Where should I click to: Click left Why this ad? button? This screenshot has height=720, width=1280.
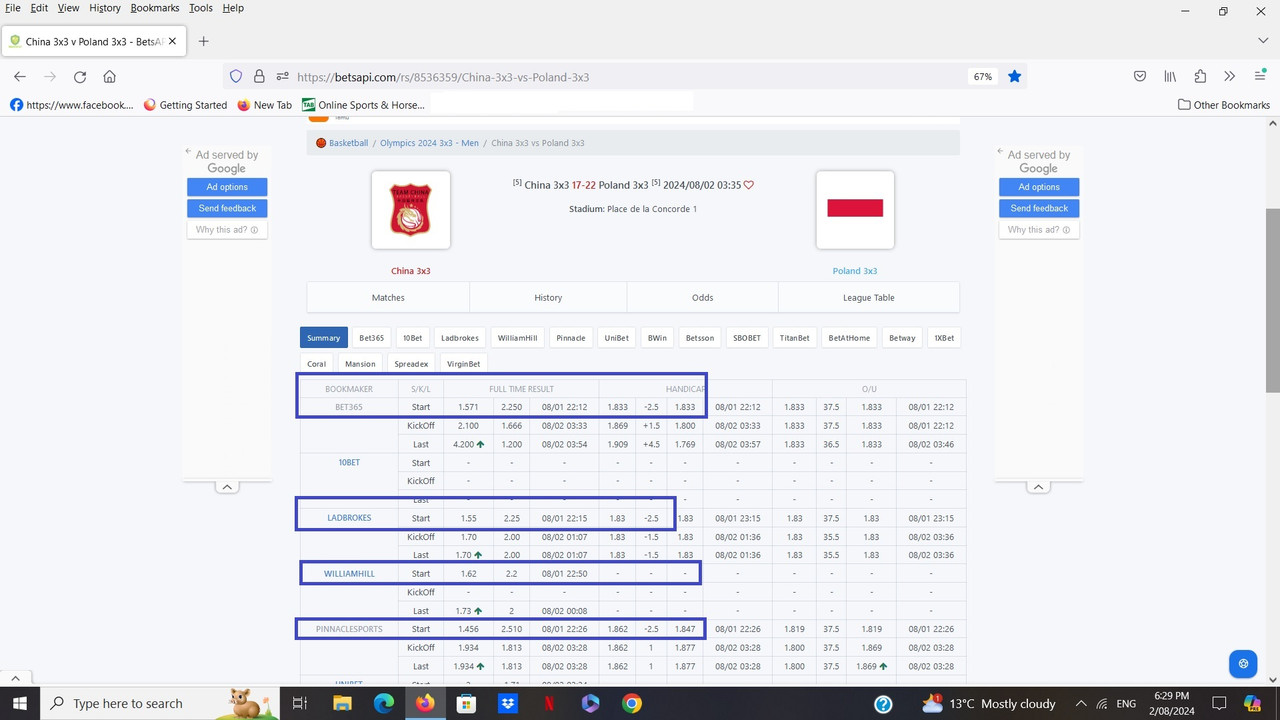click(x=227, y=230)
